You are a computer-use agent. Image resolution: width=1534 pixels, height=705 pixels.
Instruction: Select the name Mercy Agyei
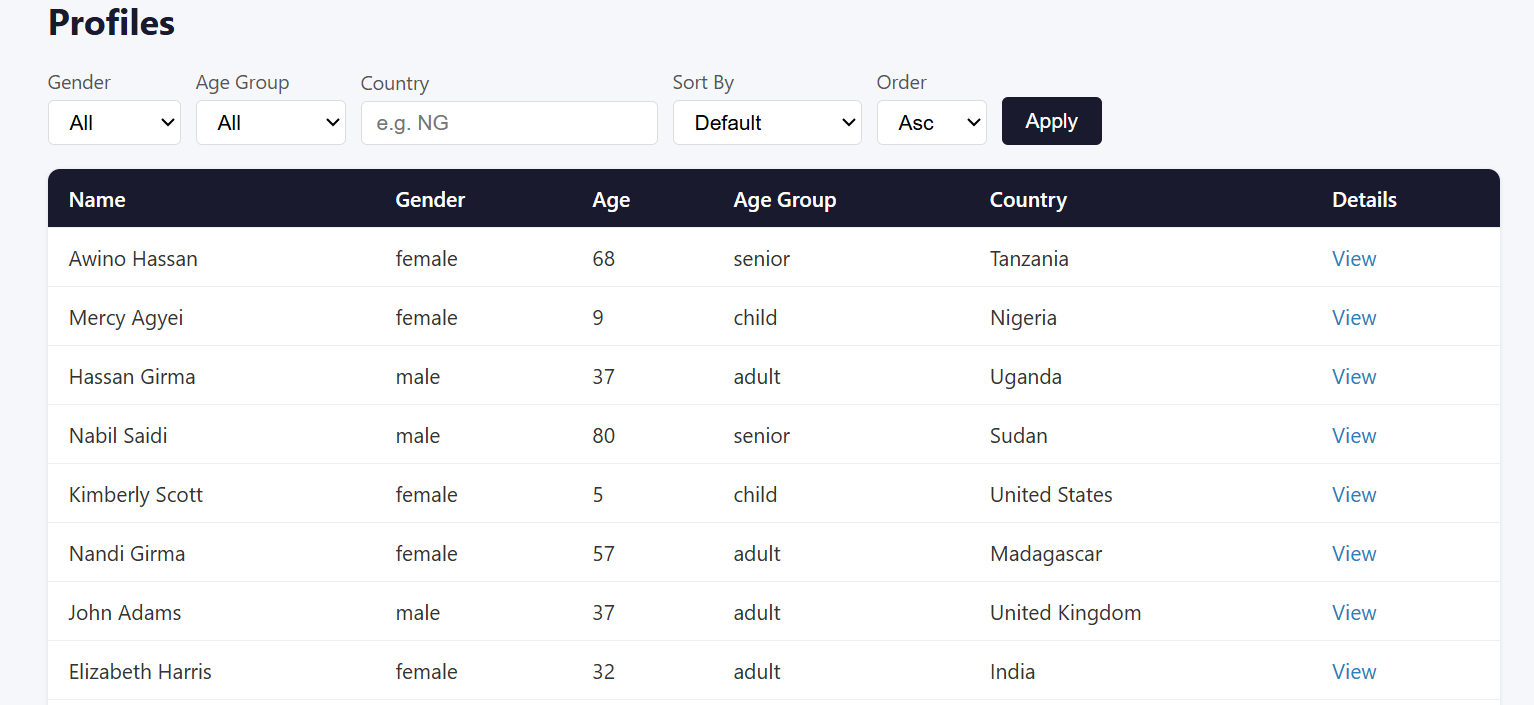tap(126, 318)
